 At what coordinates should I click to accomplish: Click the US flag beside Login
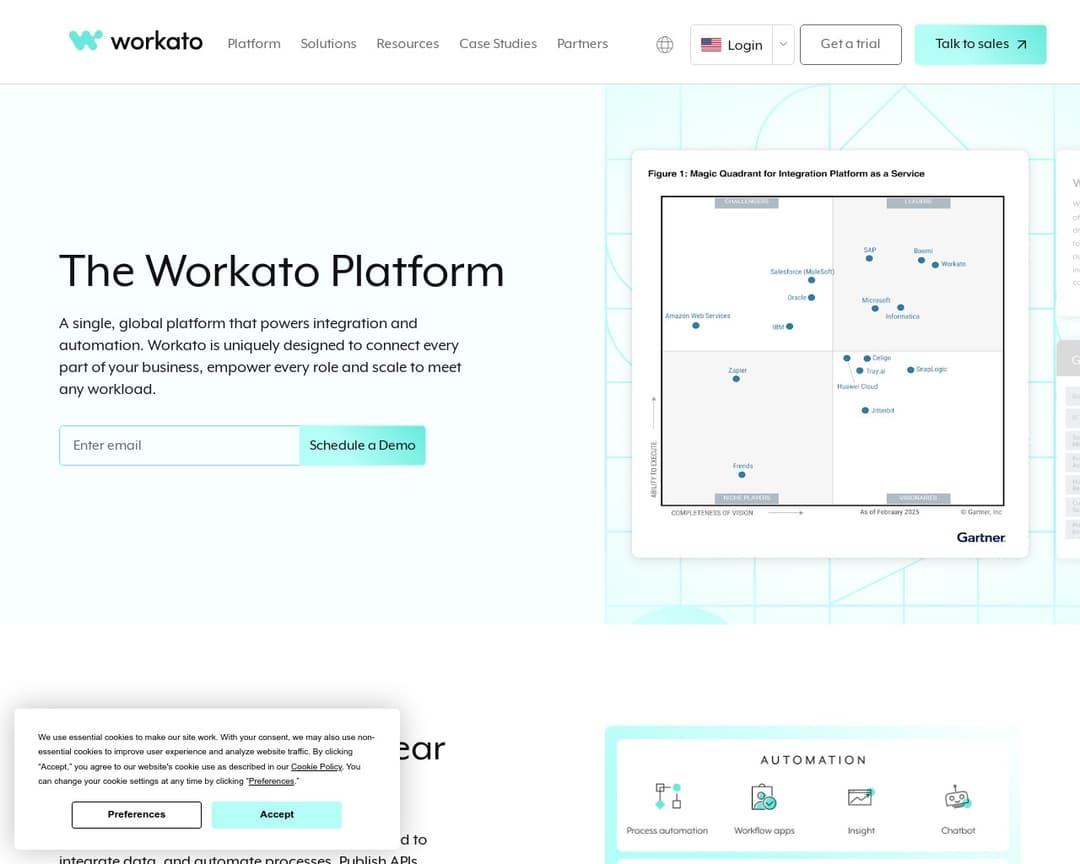(711, 44)
